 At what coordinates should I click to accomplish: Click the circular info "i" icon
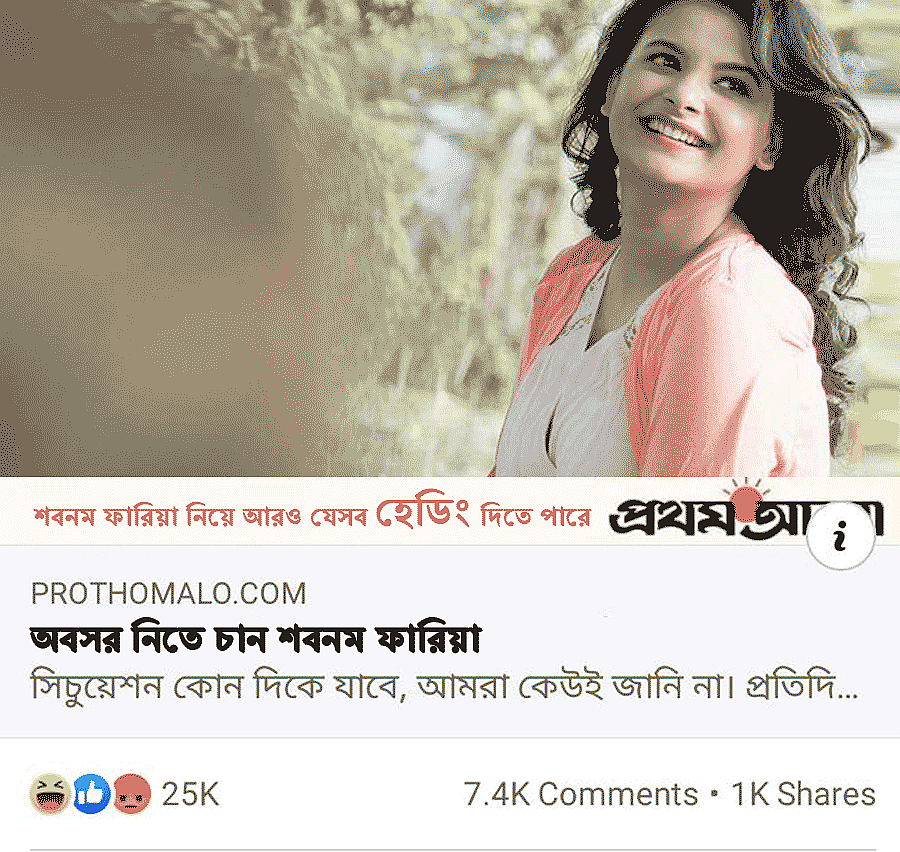[x=840, y=536]
